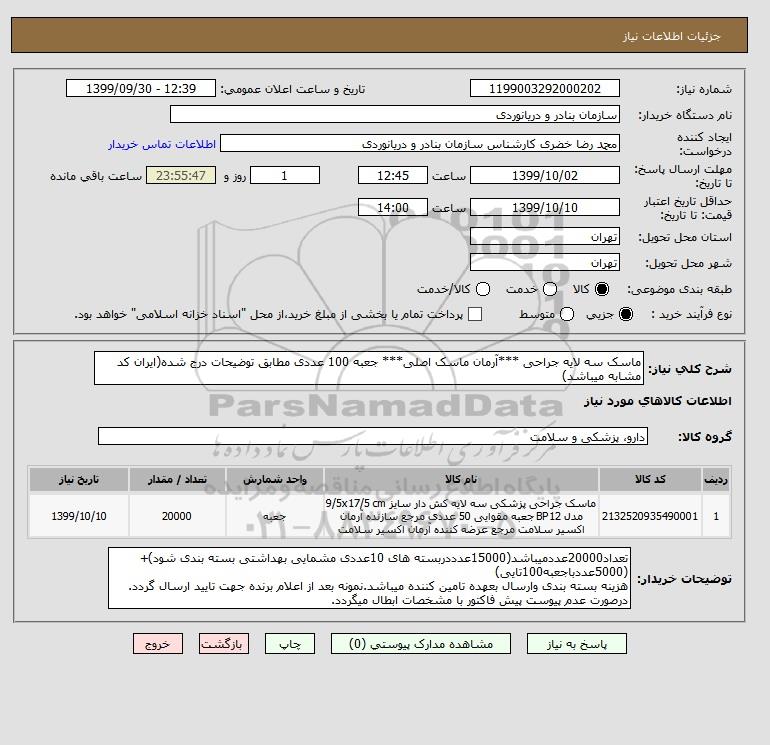
Task: Click the بازگشت back button
Action: tap(224, 644)
